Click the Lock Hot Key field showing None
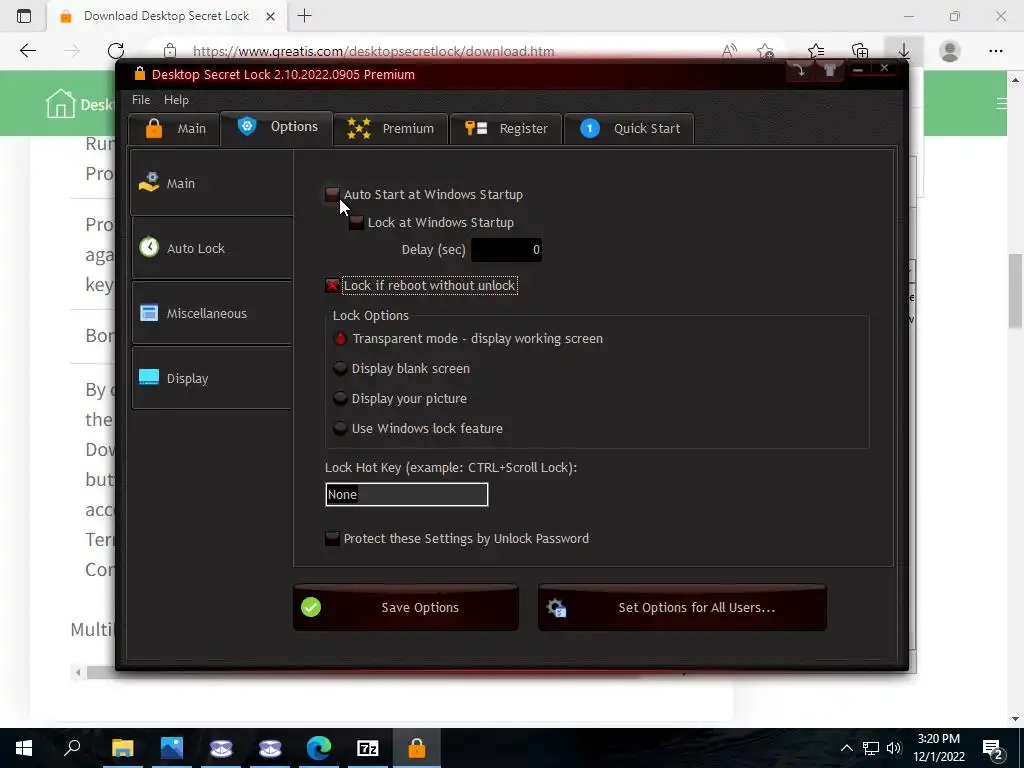This screenshot has width=1024, height=768. click(406, 494)
